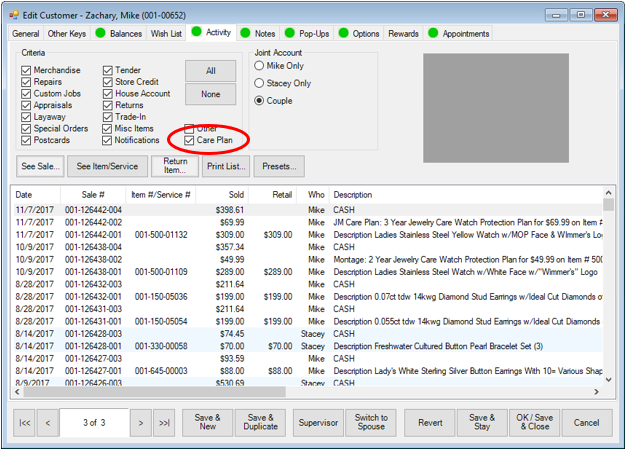Uncheck the Merchandise criteria checkbox
This screenshot has width=626, height=451.
[x=26, y=71]
